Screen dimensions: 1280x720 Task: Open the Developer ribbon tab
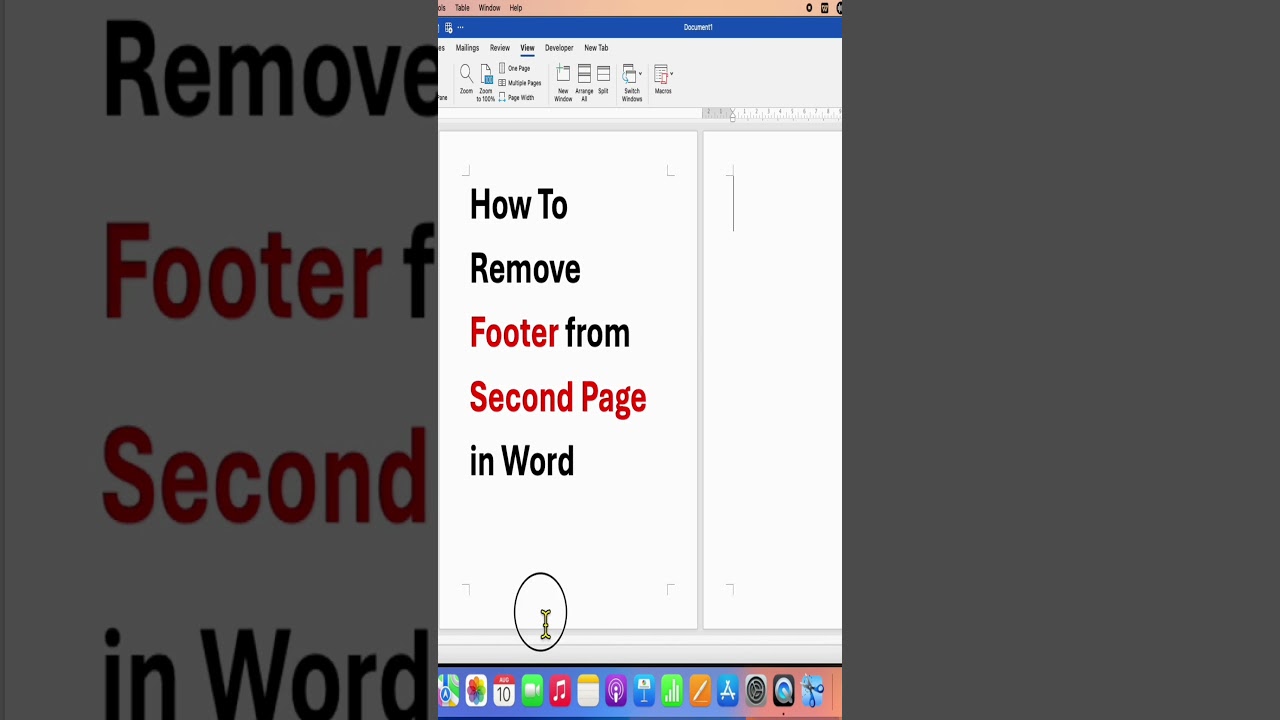[559, 48]
